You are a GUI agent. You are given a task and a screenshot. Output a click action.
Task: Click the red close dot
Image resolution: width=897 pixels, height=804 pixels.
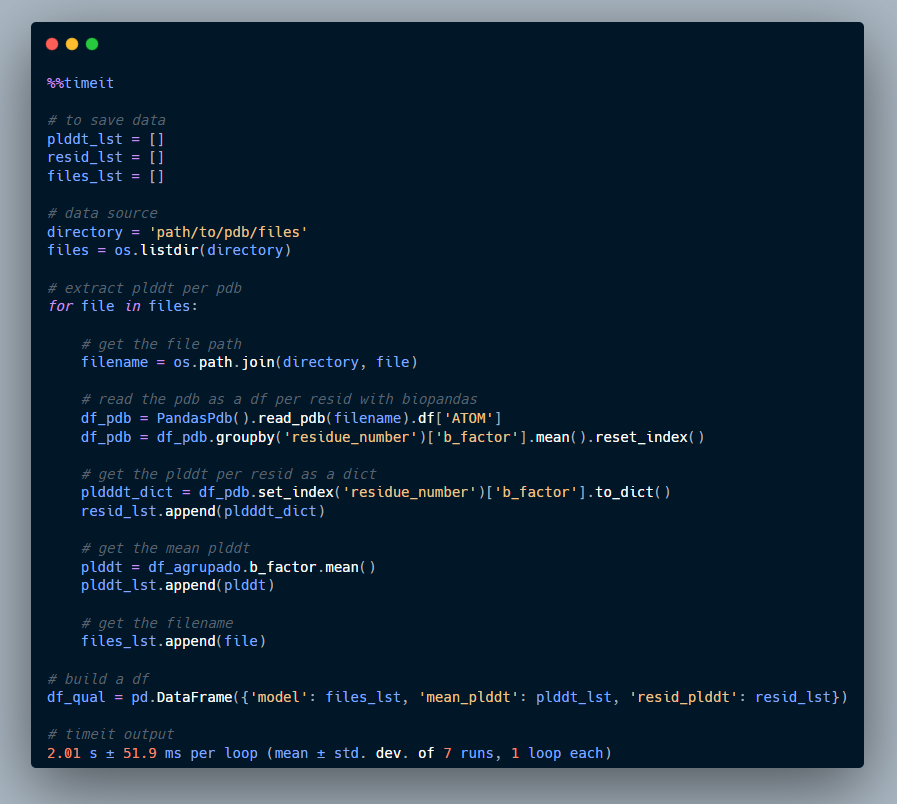(52, 44)
